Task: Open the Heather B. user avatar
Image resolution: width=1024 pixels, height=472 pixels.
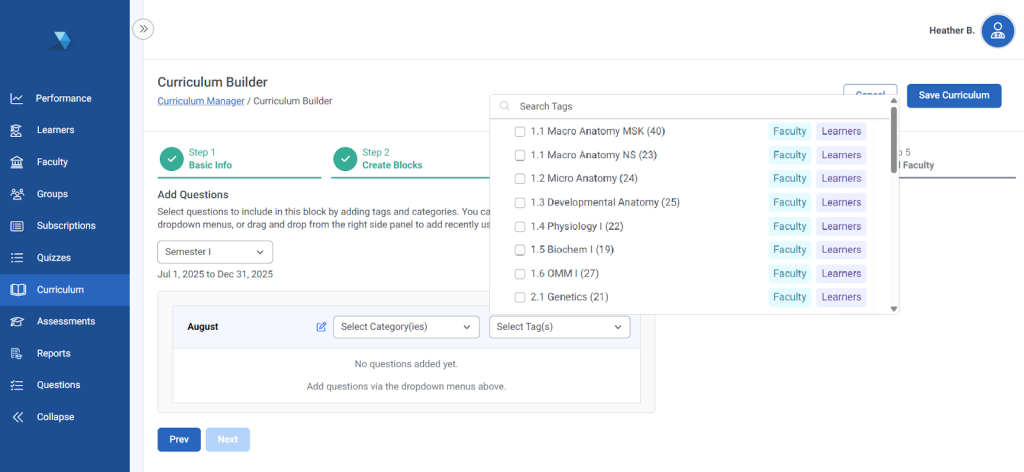Action: click(997, 31)
